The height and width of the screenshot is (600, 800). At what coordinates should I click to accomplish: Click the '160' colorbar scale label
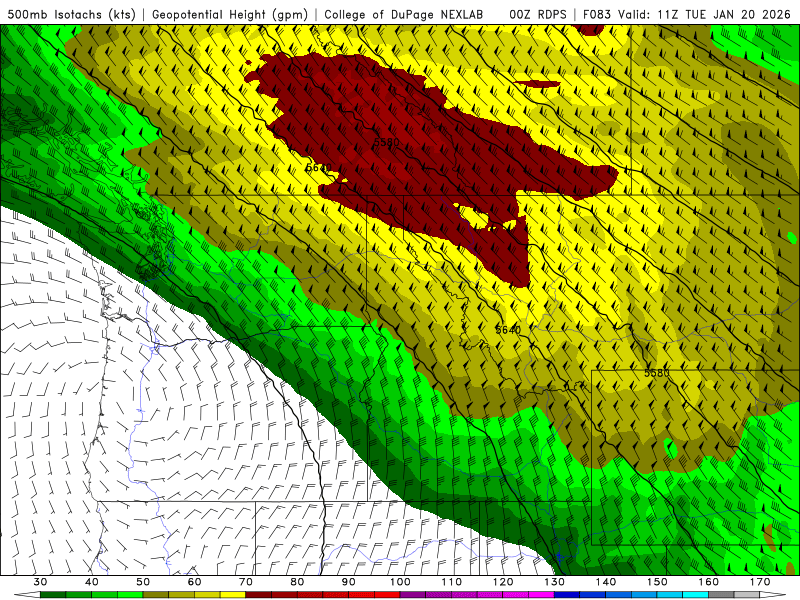[709, 582]
